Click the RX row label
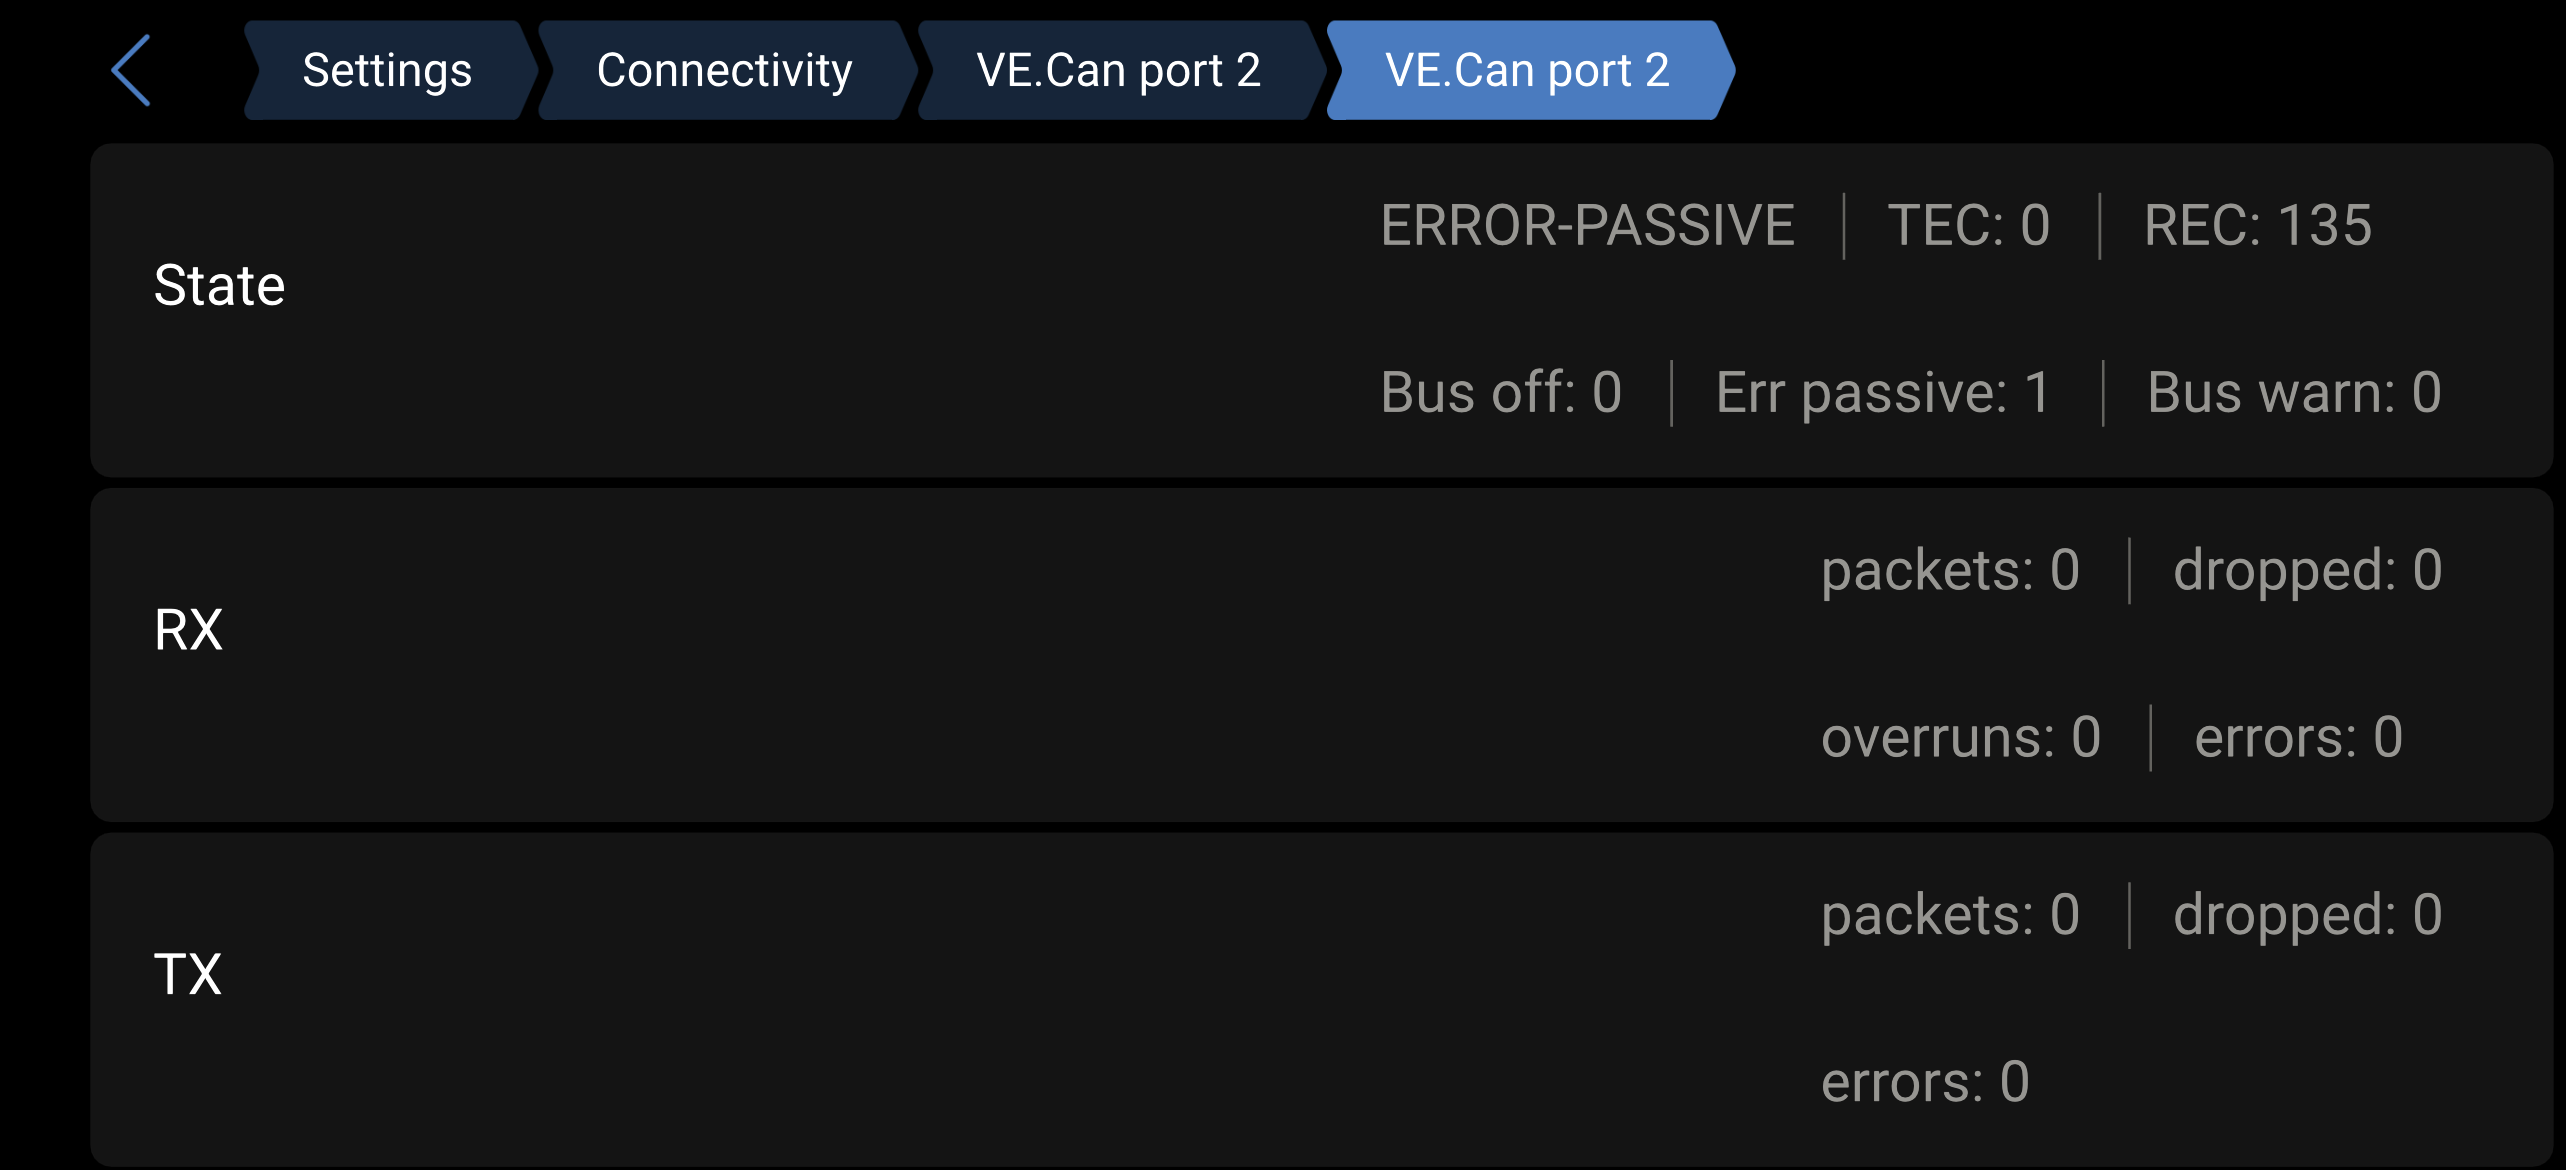The width and height of the screenshot is (2566, 1170). click(189, 630)
